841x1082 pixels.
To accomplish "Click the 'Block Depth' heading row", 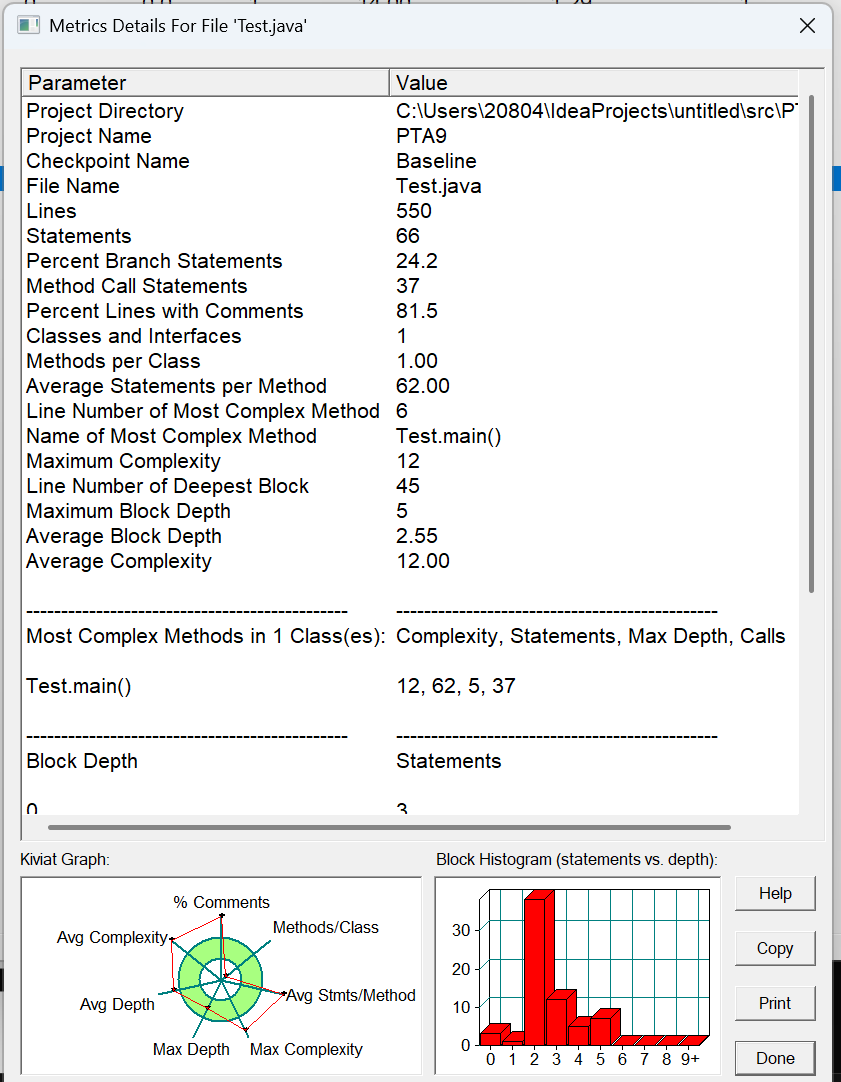I will tap(410, 761).
